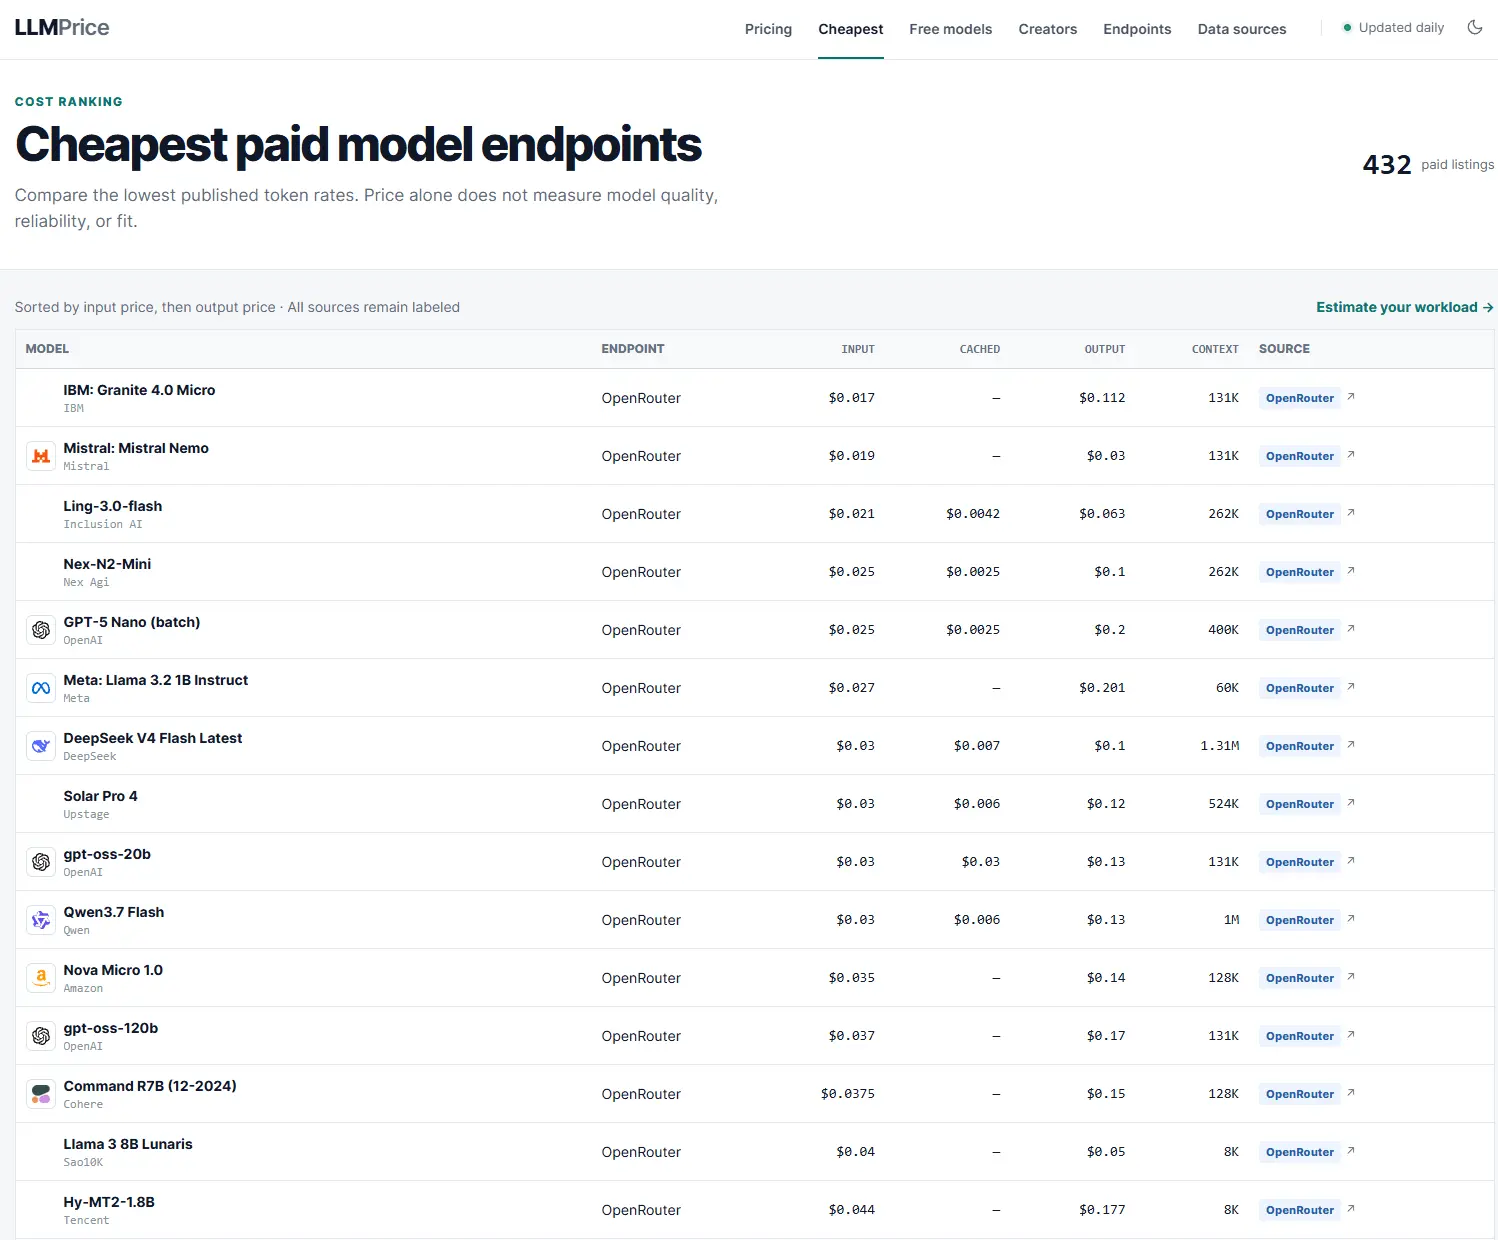Click the Qwen logo beside Qwen3.7 Flash
Image resolution: width=1498 pixels, height=1240 pixels.
(x=41, y=920)
